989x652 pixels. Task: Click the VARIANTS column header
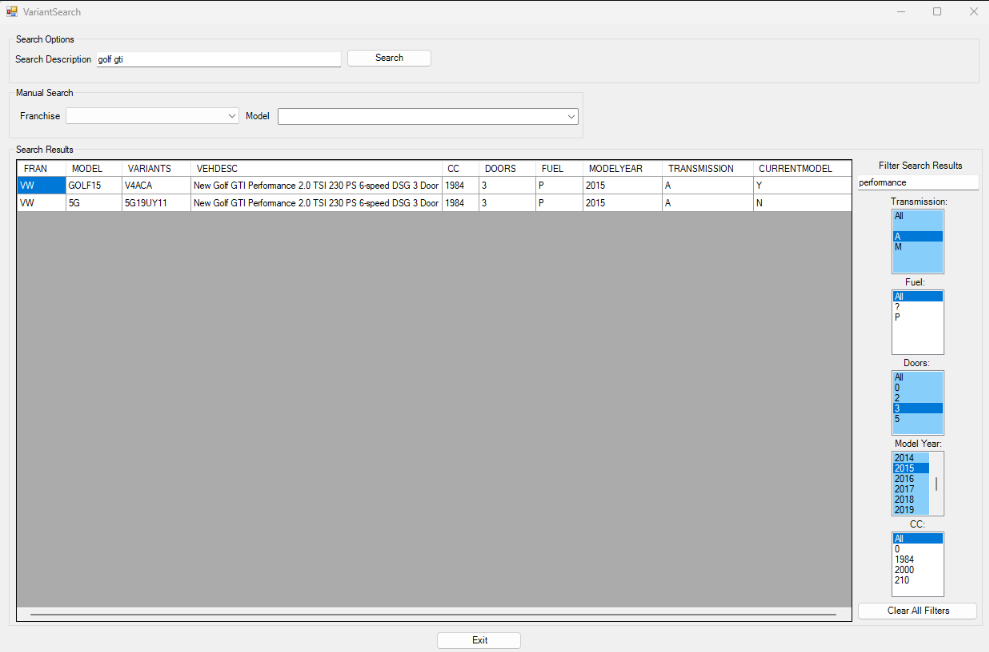156,169
